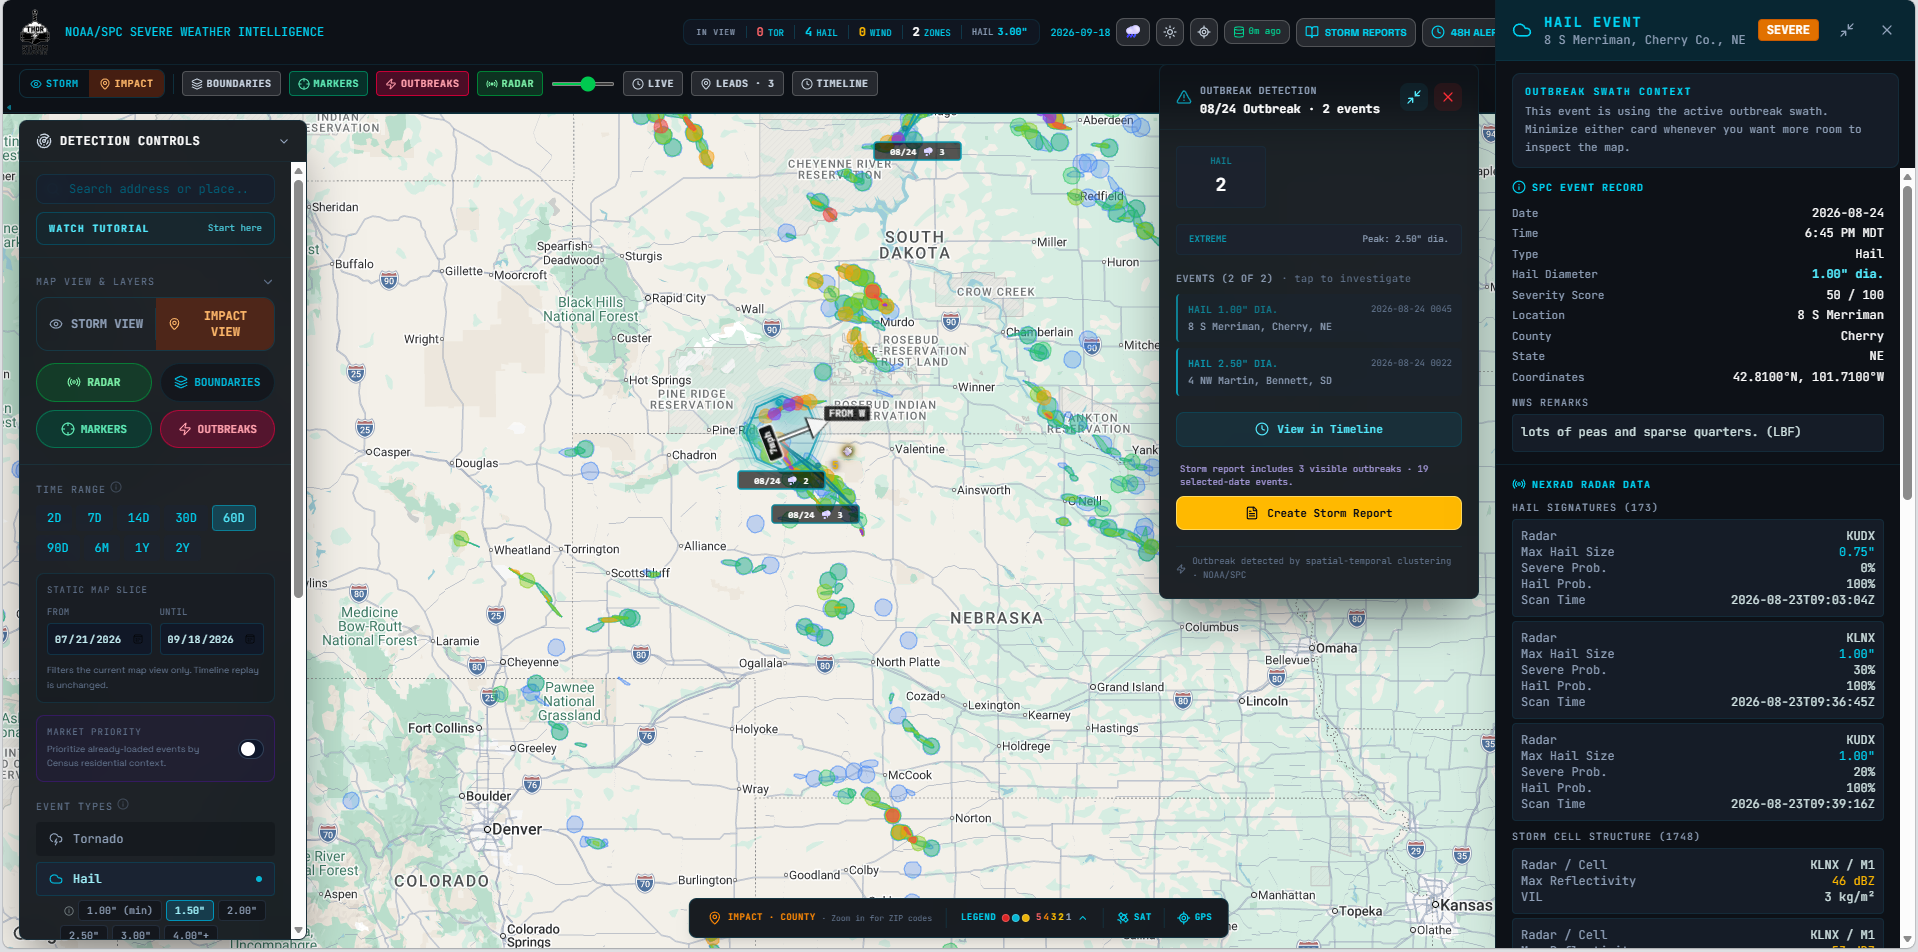Image resolution: width=1918 pixels, height=952 pixels.
Task: Click the legend color dots swatch
Action: coord(1016,917)
